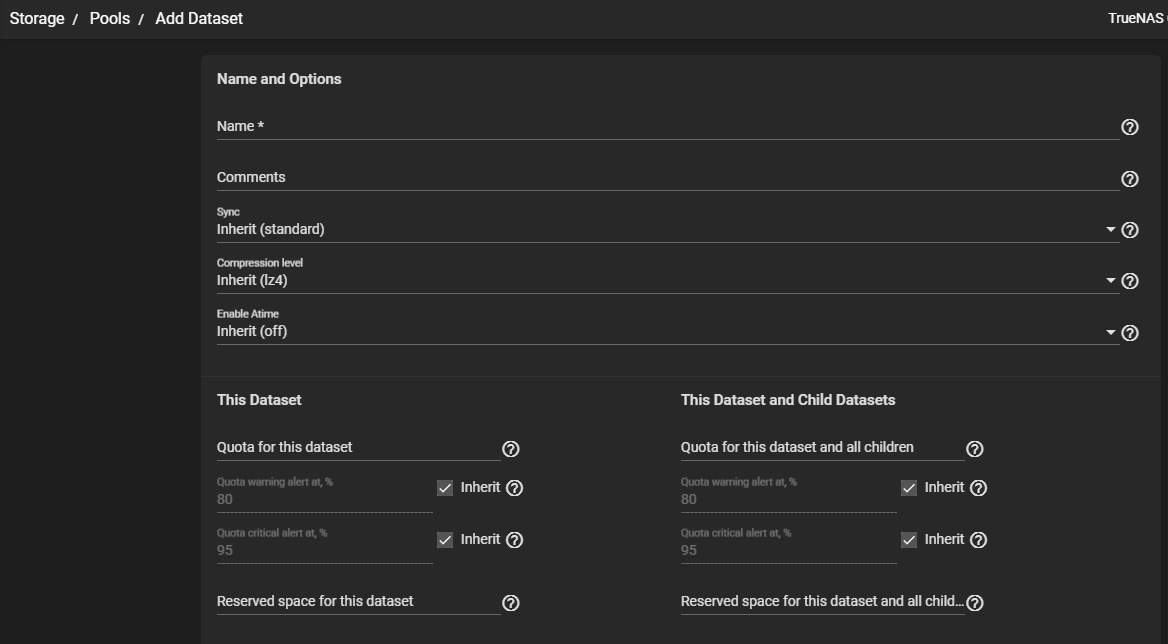
Task: Click help icon for Compression level
Action: click(1130, 281)
